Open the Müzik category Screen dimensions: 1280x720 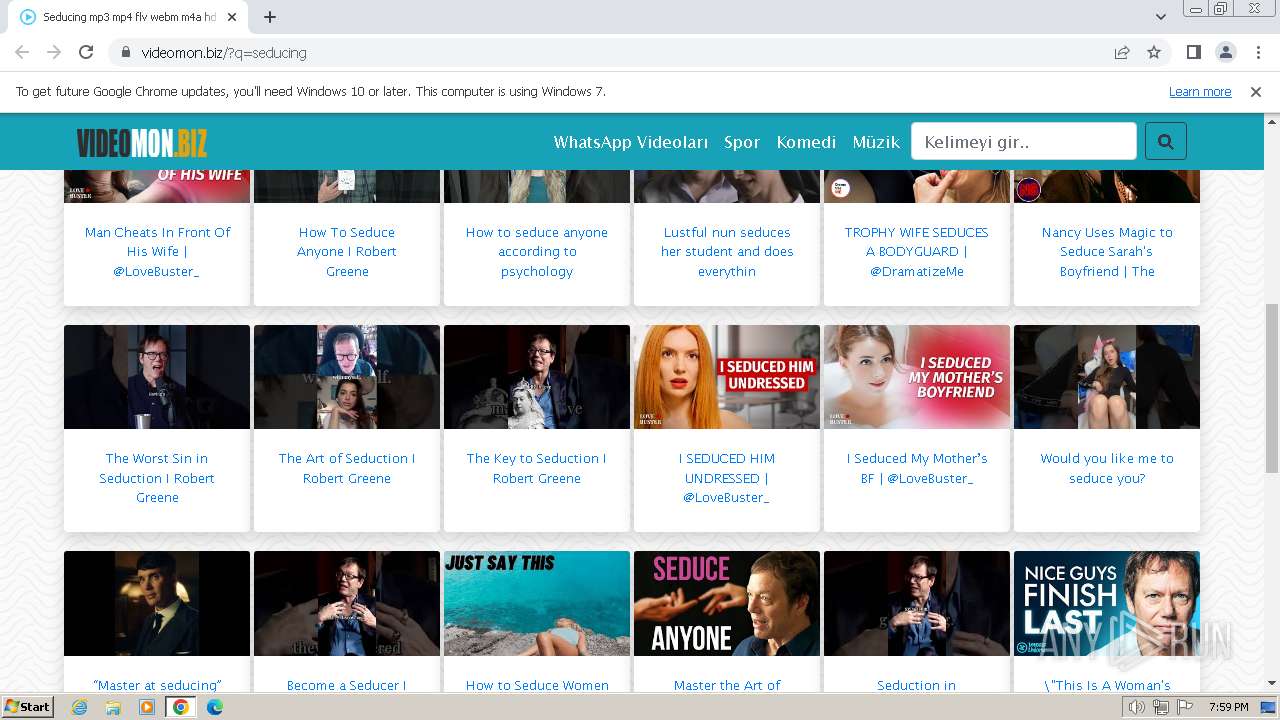876,142
